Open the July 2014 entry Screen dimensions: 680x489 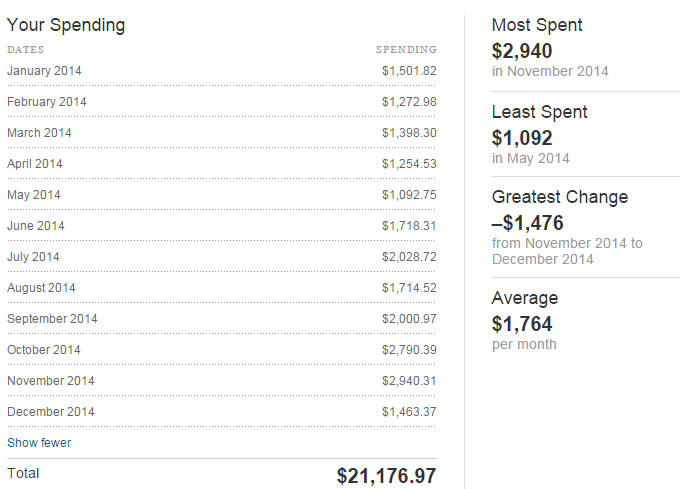pyautogui.click(x=222, y=257)
